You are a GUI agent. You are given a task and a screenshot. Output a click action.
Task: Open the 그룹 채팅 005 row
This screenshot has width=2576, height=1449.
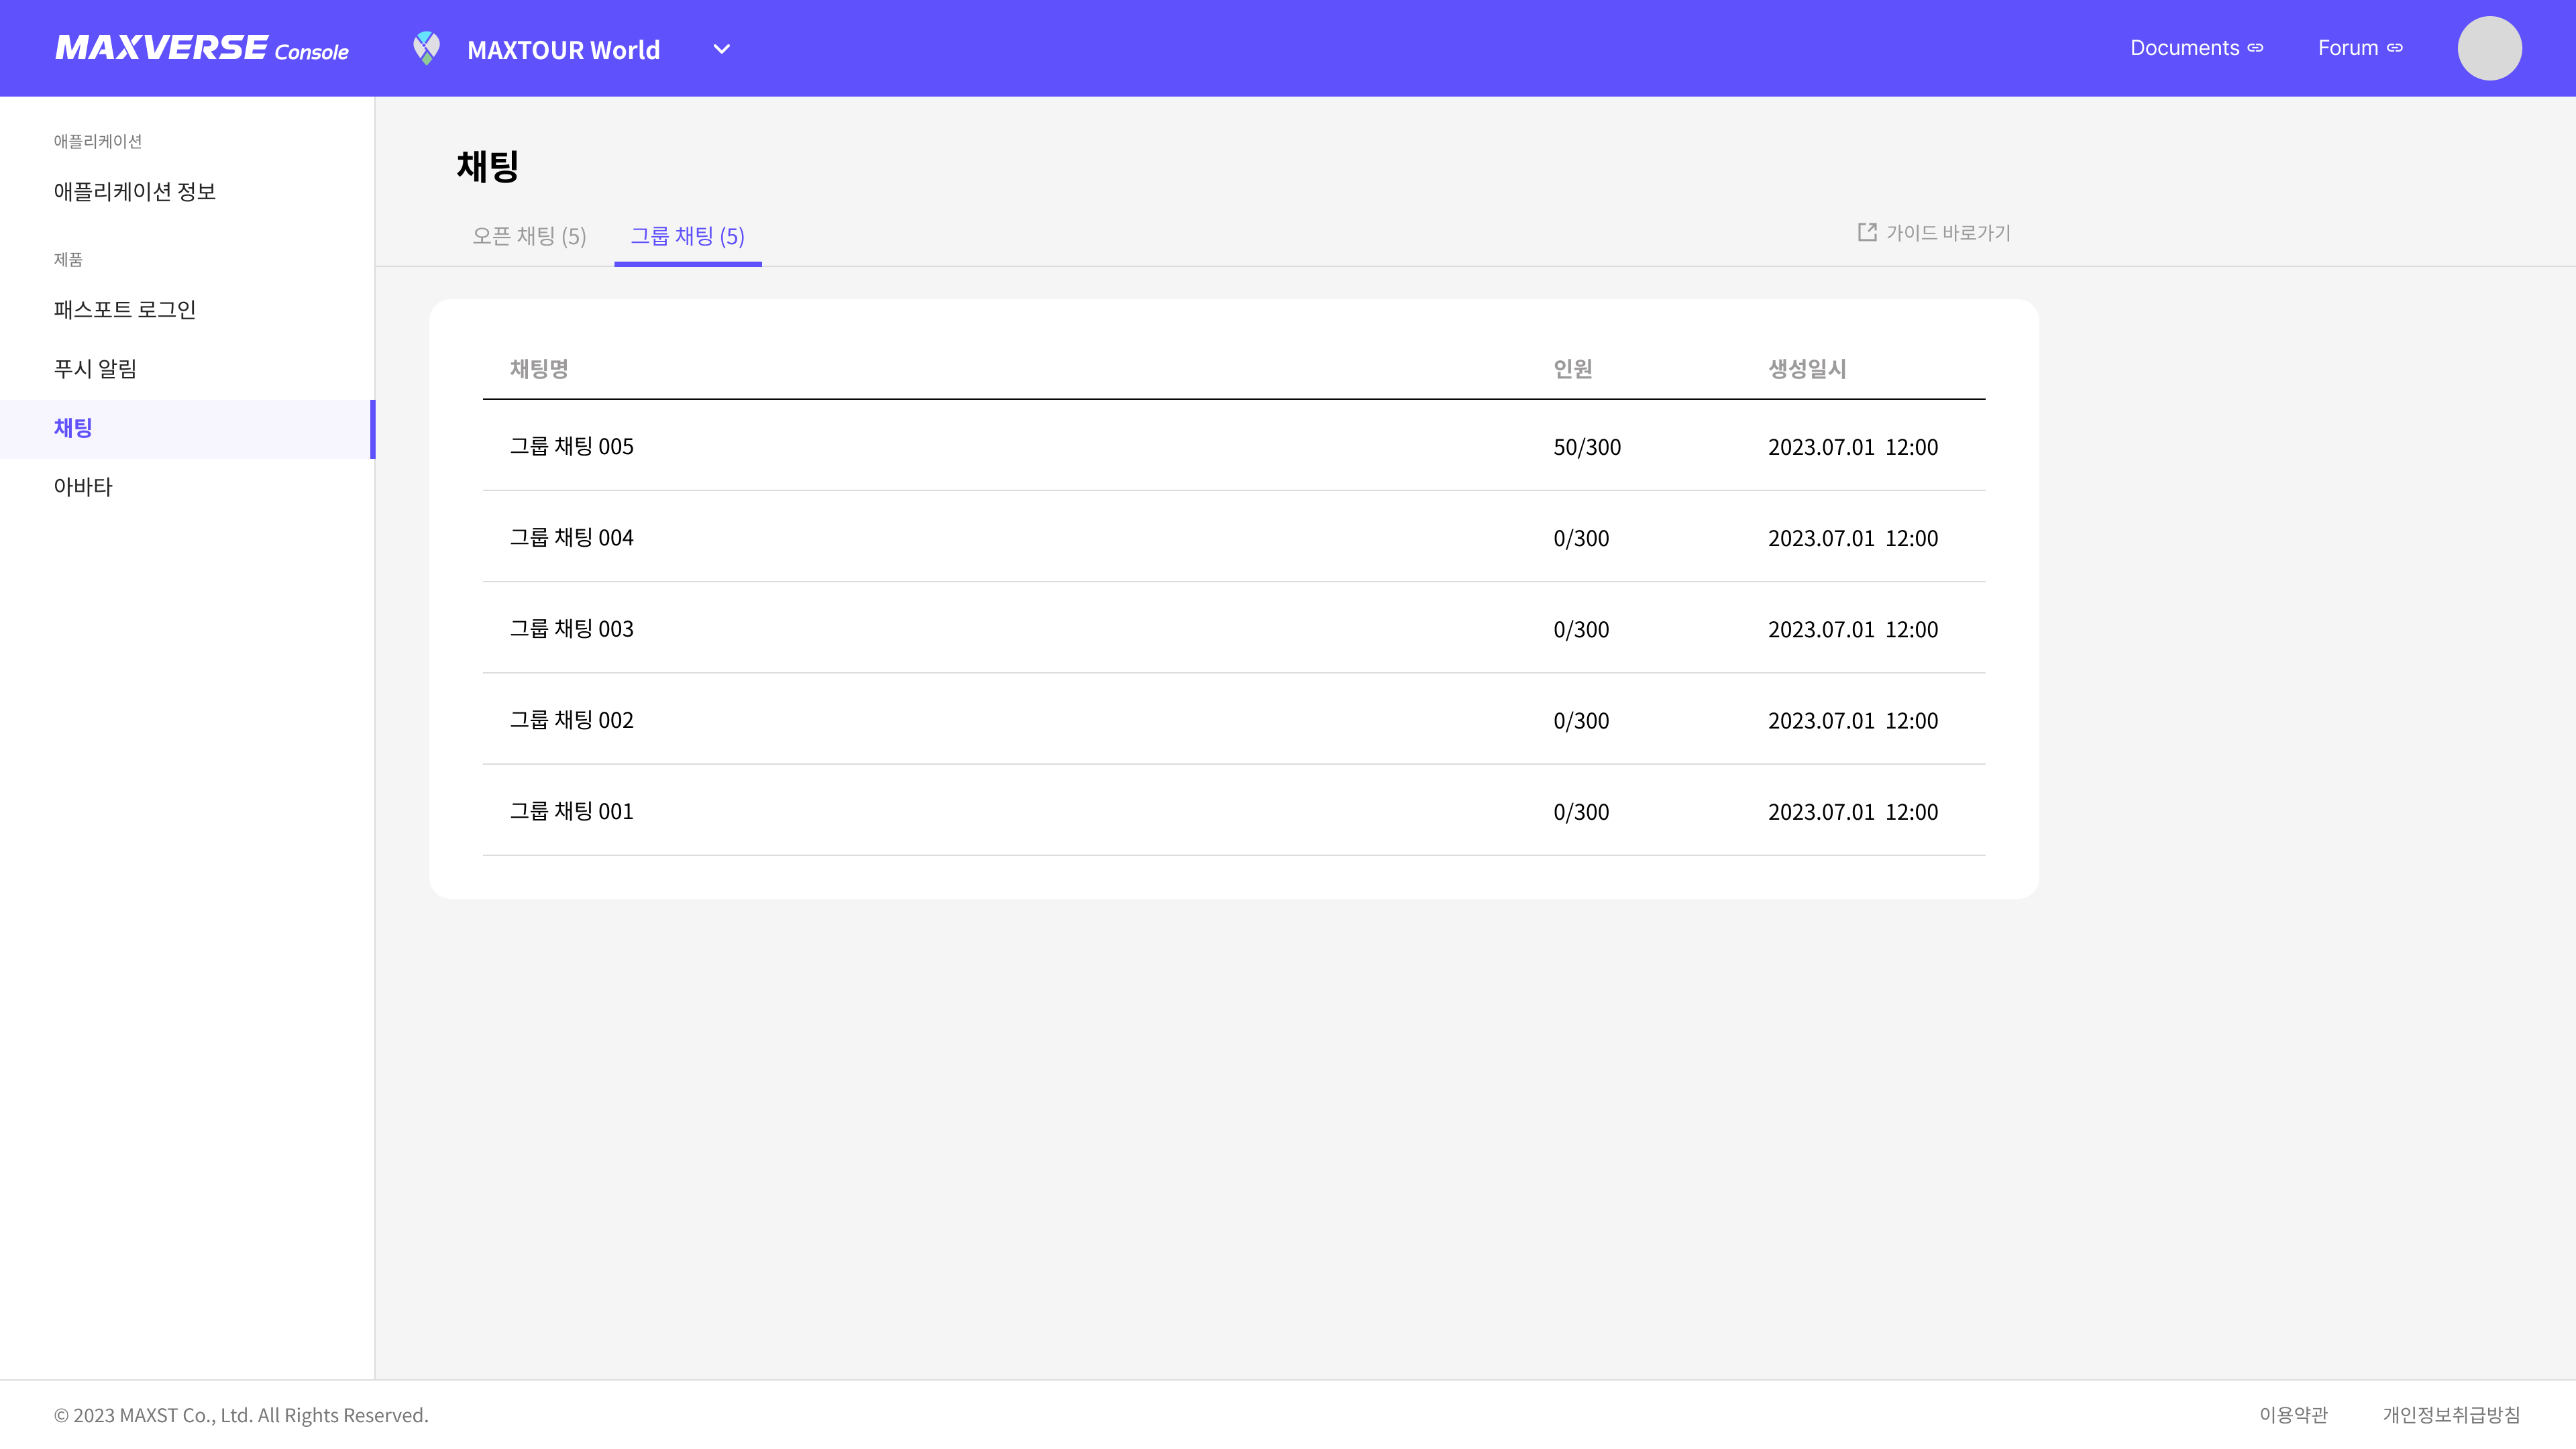[x=1234, y=445]
